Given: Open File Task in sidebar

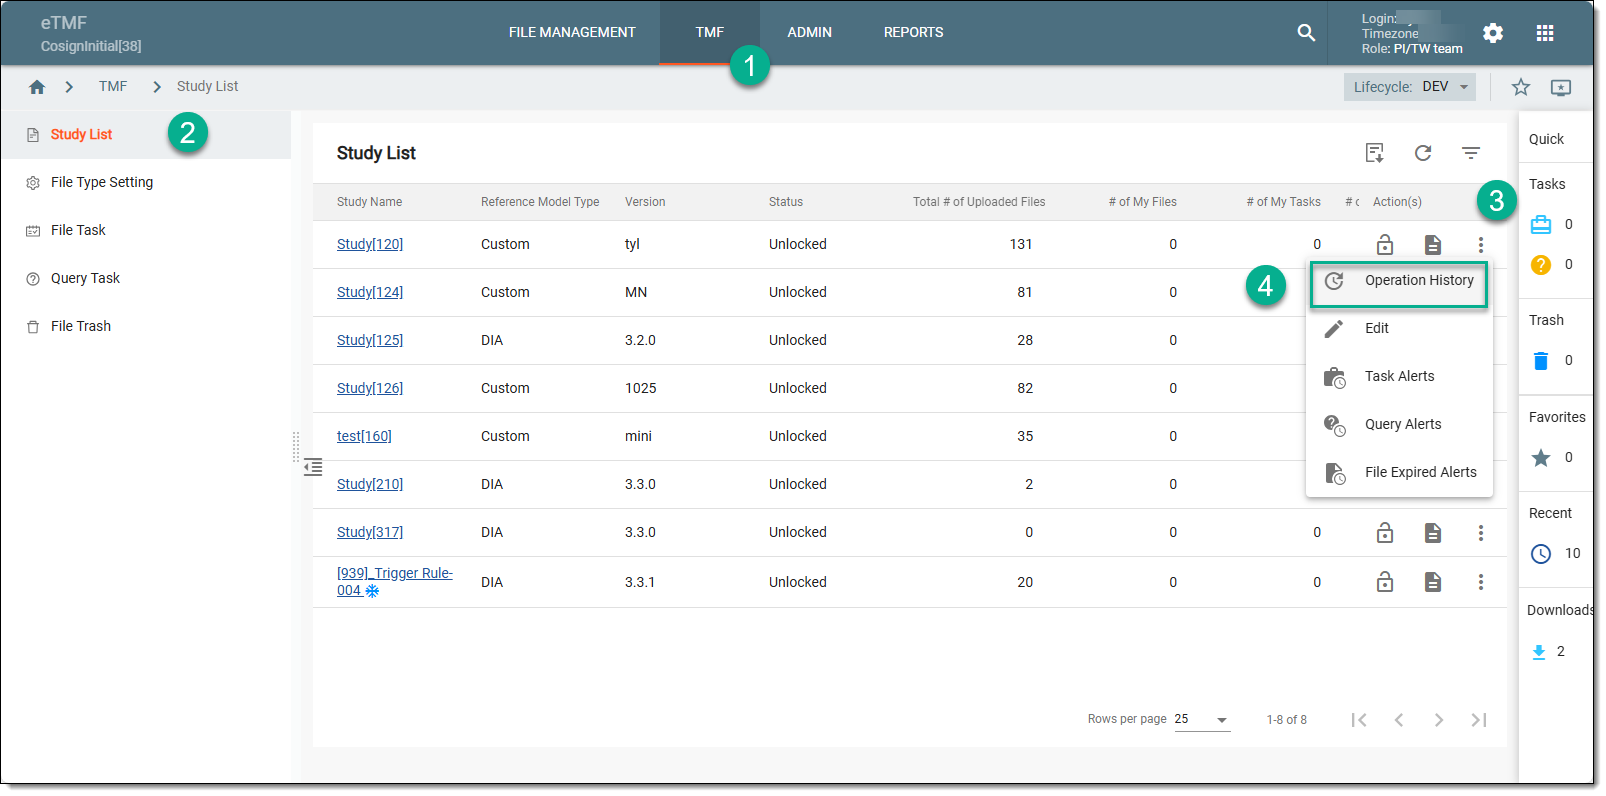Looking at the screenshot, I should [146, 230].
